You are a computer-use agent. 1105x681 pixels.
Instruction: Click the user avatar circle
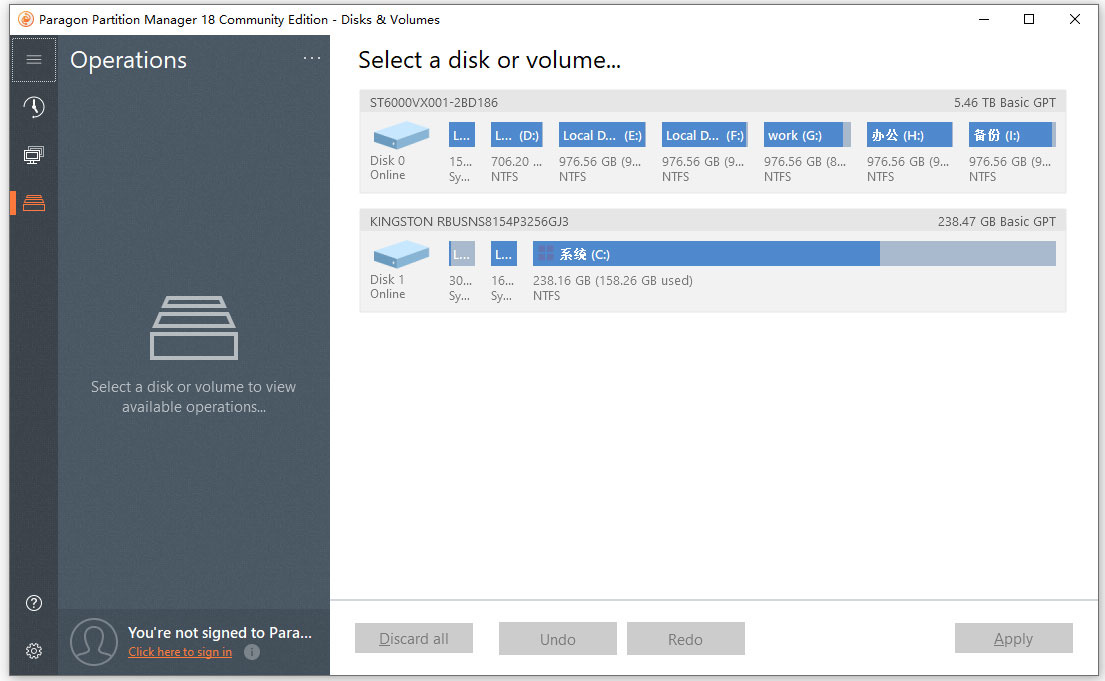point(93,641)
